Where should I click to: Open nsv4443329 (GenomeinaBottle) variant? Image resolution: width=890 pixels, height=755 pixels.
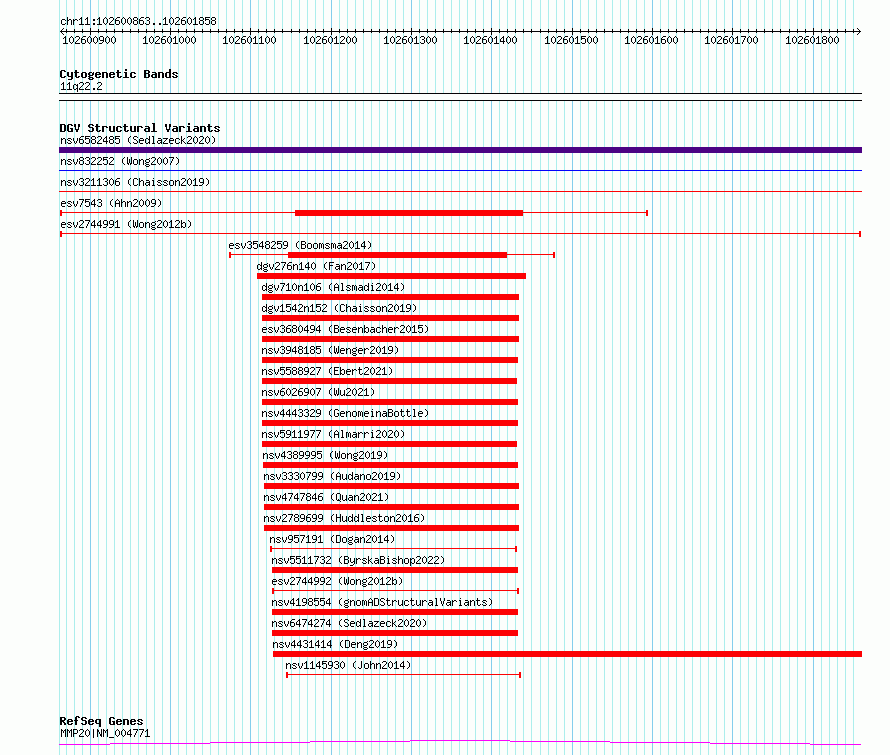345,413
